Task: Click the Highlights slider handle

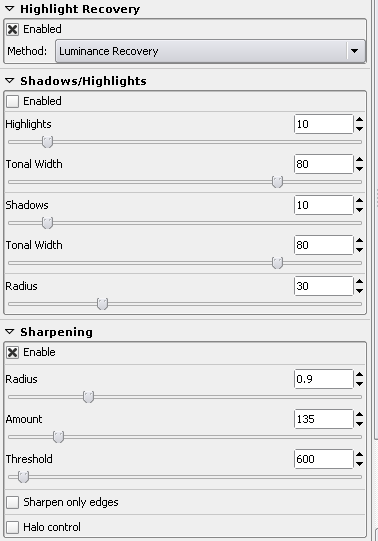Action: (x=47, y=142)
